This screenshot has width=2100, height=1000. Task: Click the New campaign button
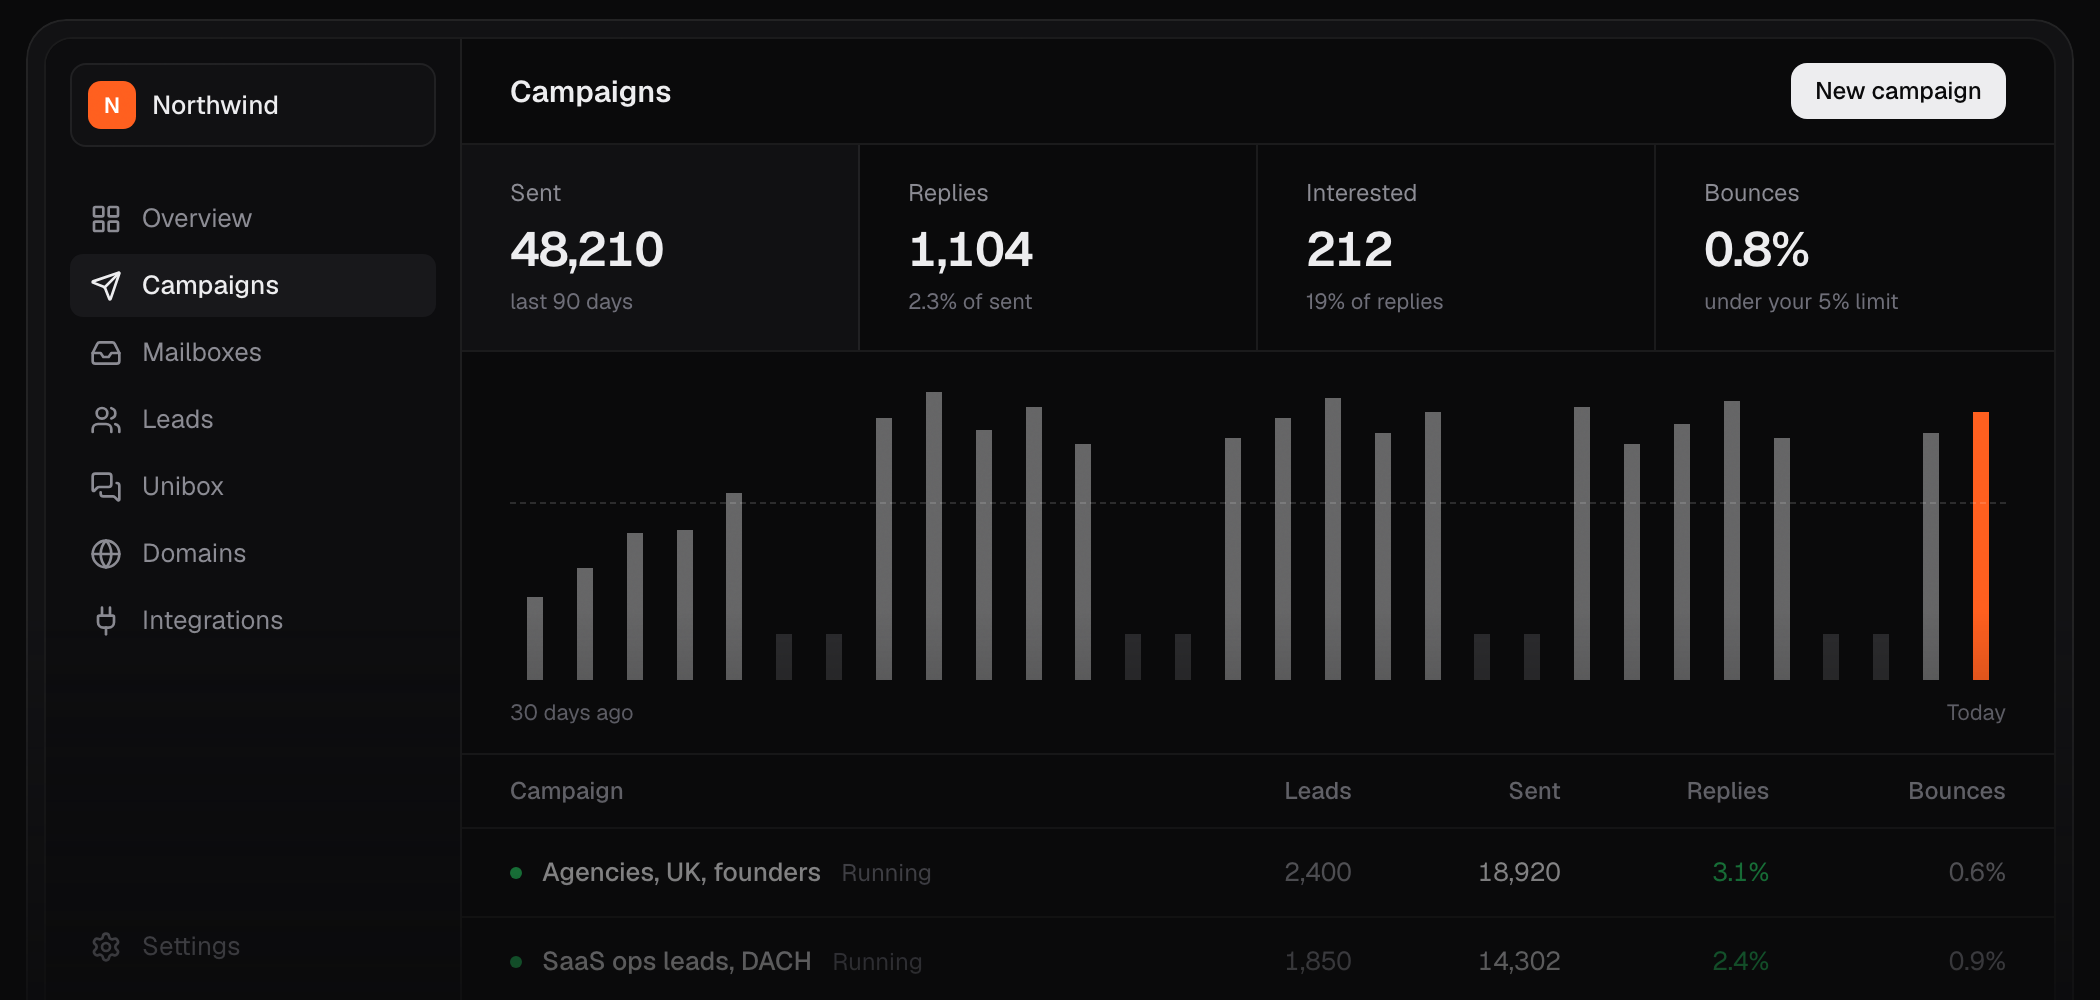tap(1898, 91)
